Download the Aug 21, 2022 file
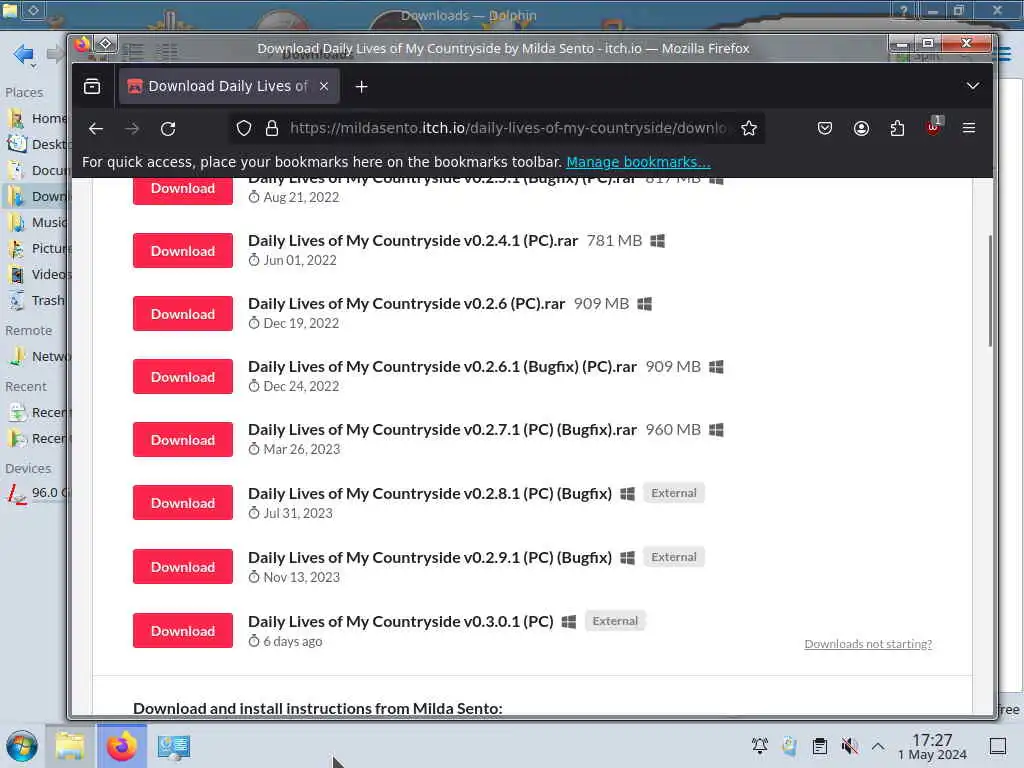The width and height of the screenshot is (1024, 768). point(183,189)
